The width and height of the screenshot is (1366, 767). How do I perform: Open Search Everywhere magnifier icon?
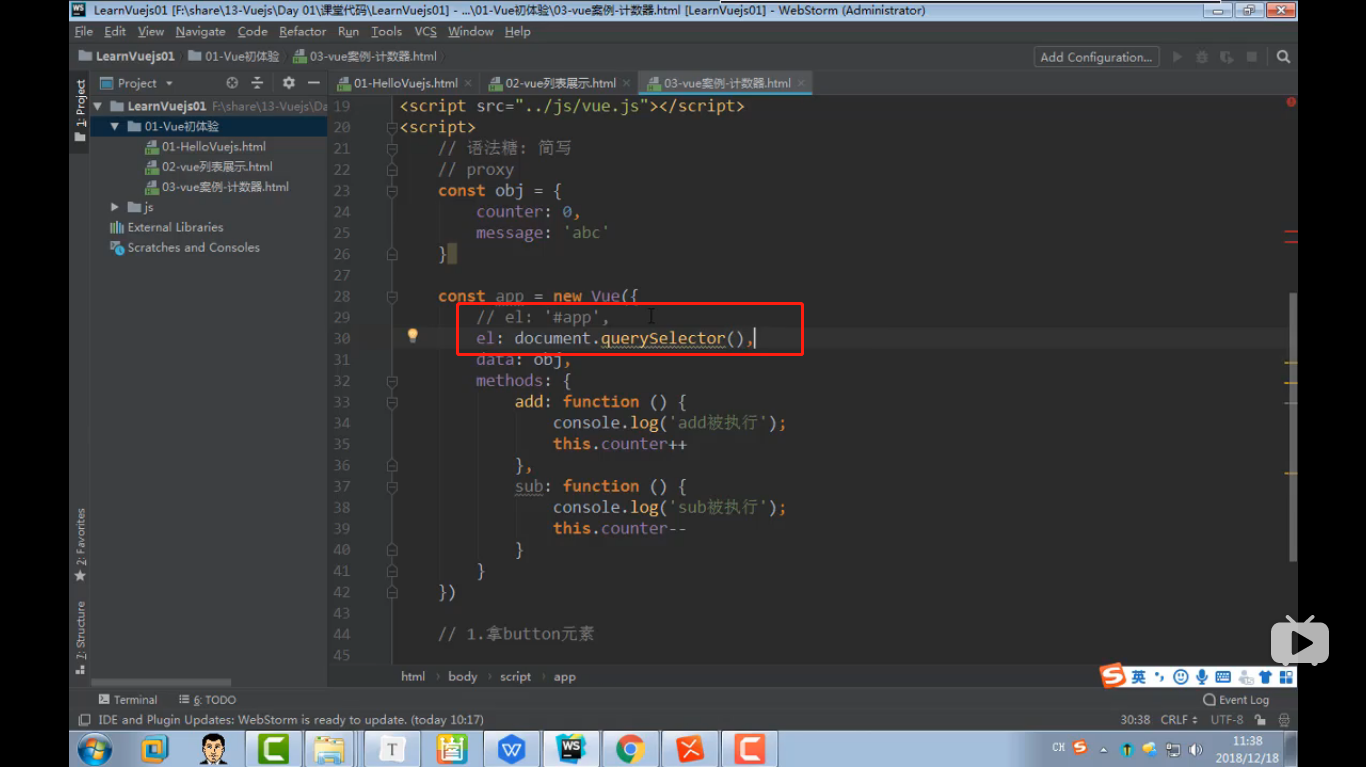click(1283, 57)
